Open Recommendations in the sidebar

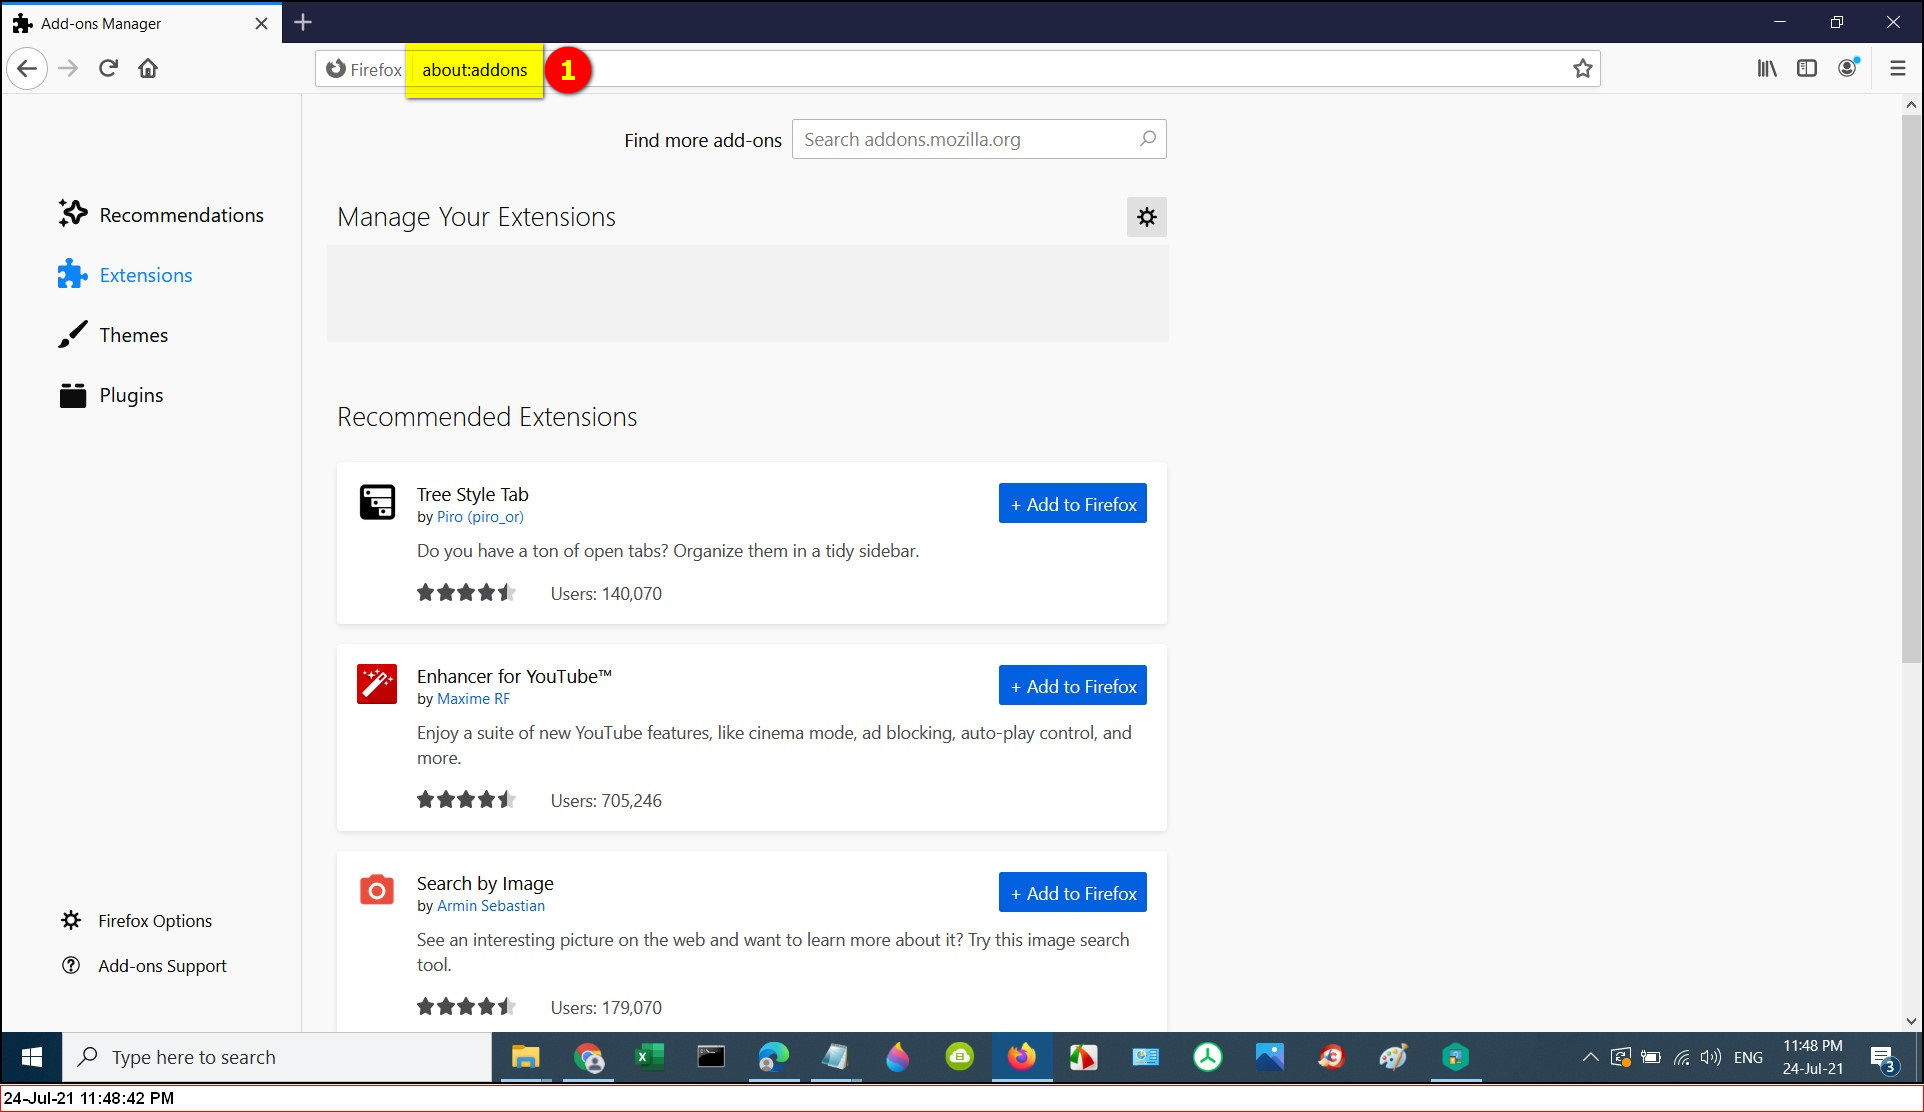click(x=161, y=215)
